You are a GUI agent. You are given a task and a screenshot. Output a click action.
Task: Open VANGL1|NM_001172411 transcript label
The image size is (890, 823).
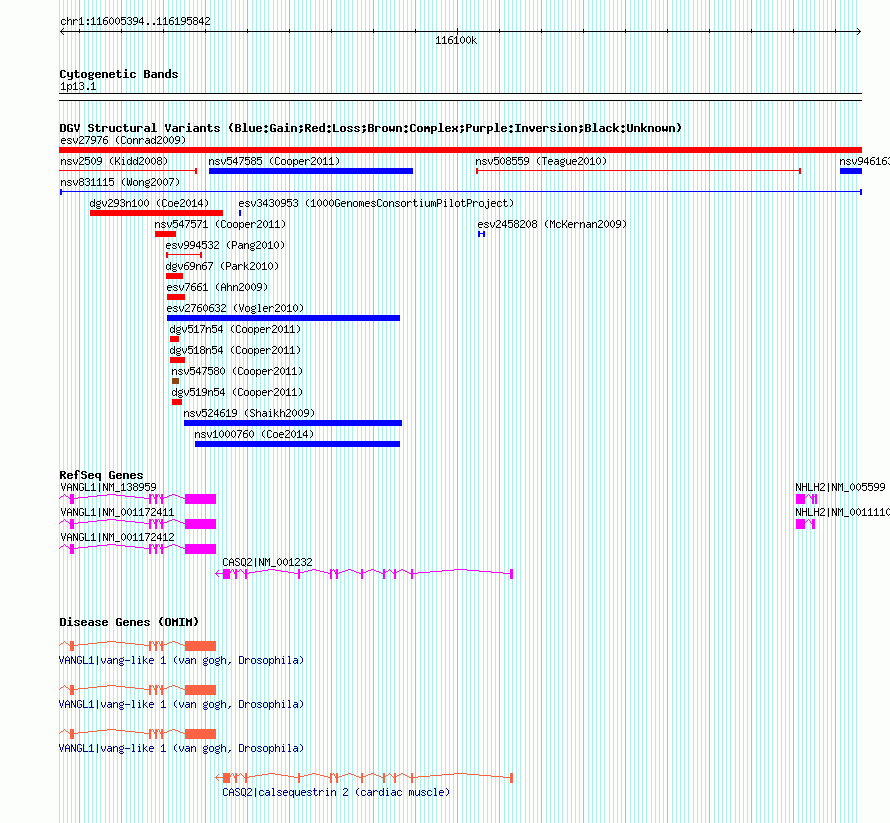point(117,512)
